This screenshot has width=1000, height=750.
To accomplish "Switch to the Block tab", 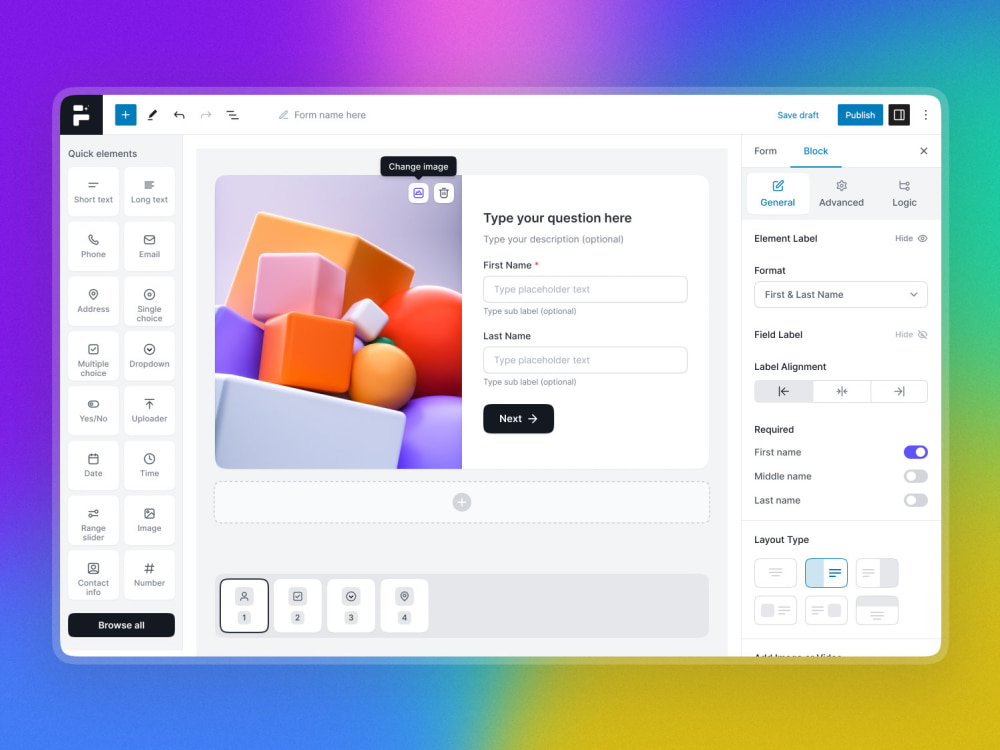I will pyautogui.click(x=816, y=151).
